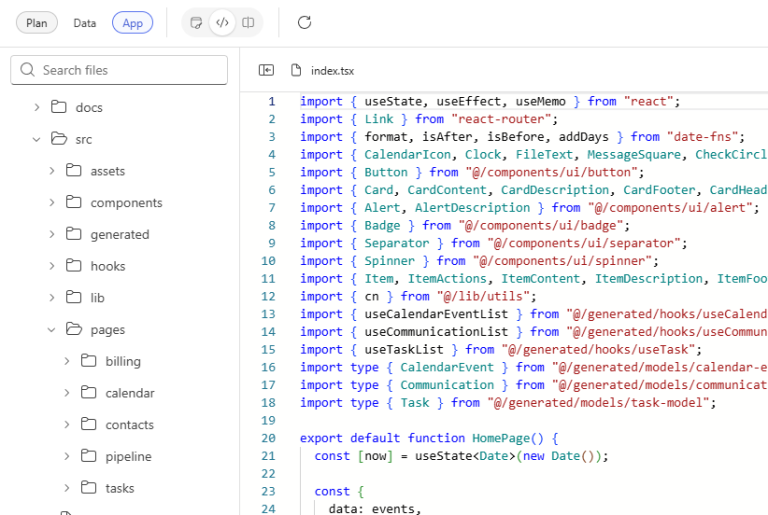Viewport: 768px width, 515px height.
Task: Click the refresh icon
Action: 305,22
